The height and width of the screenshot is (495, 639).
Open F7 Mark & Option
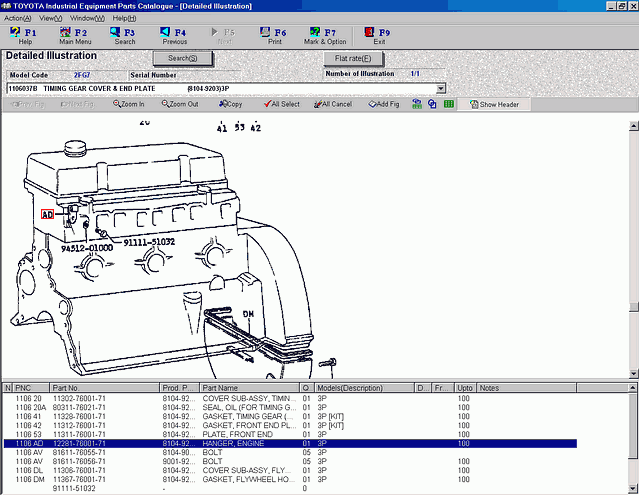[325, 36]
